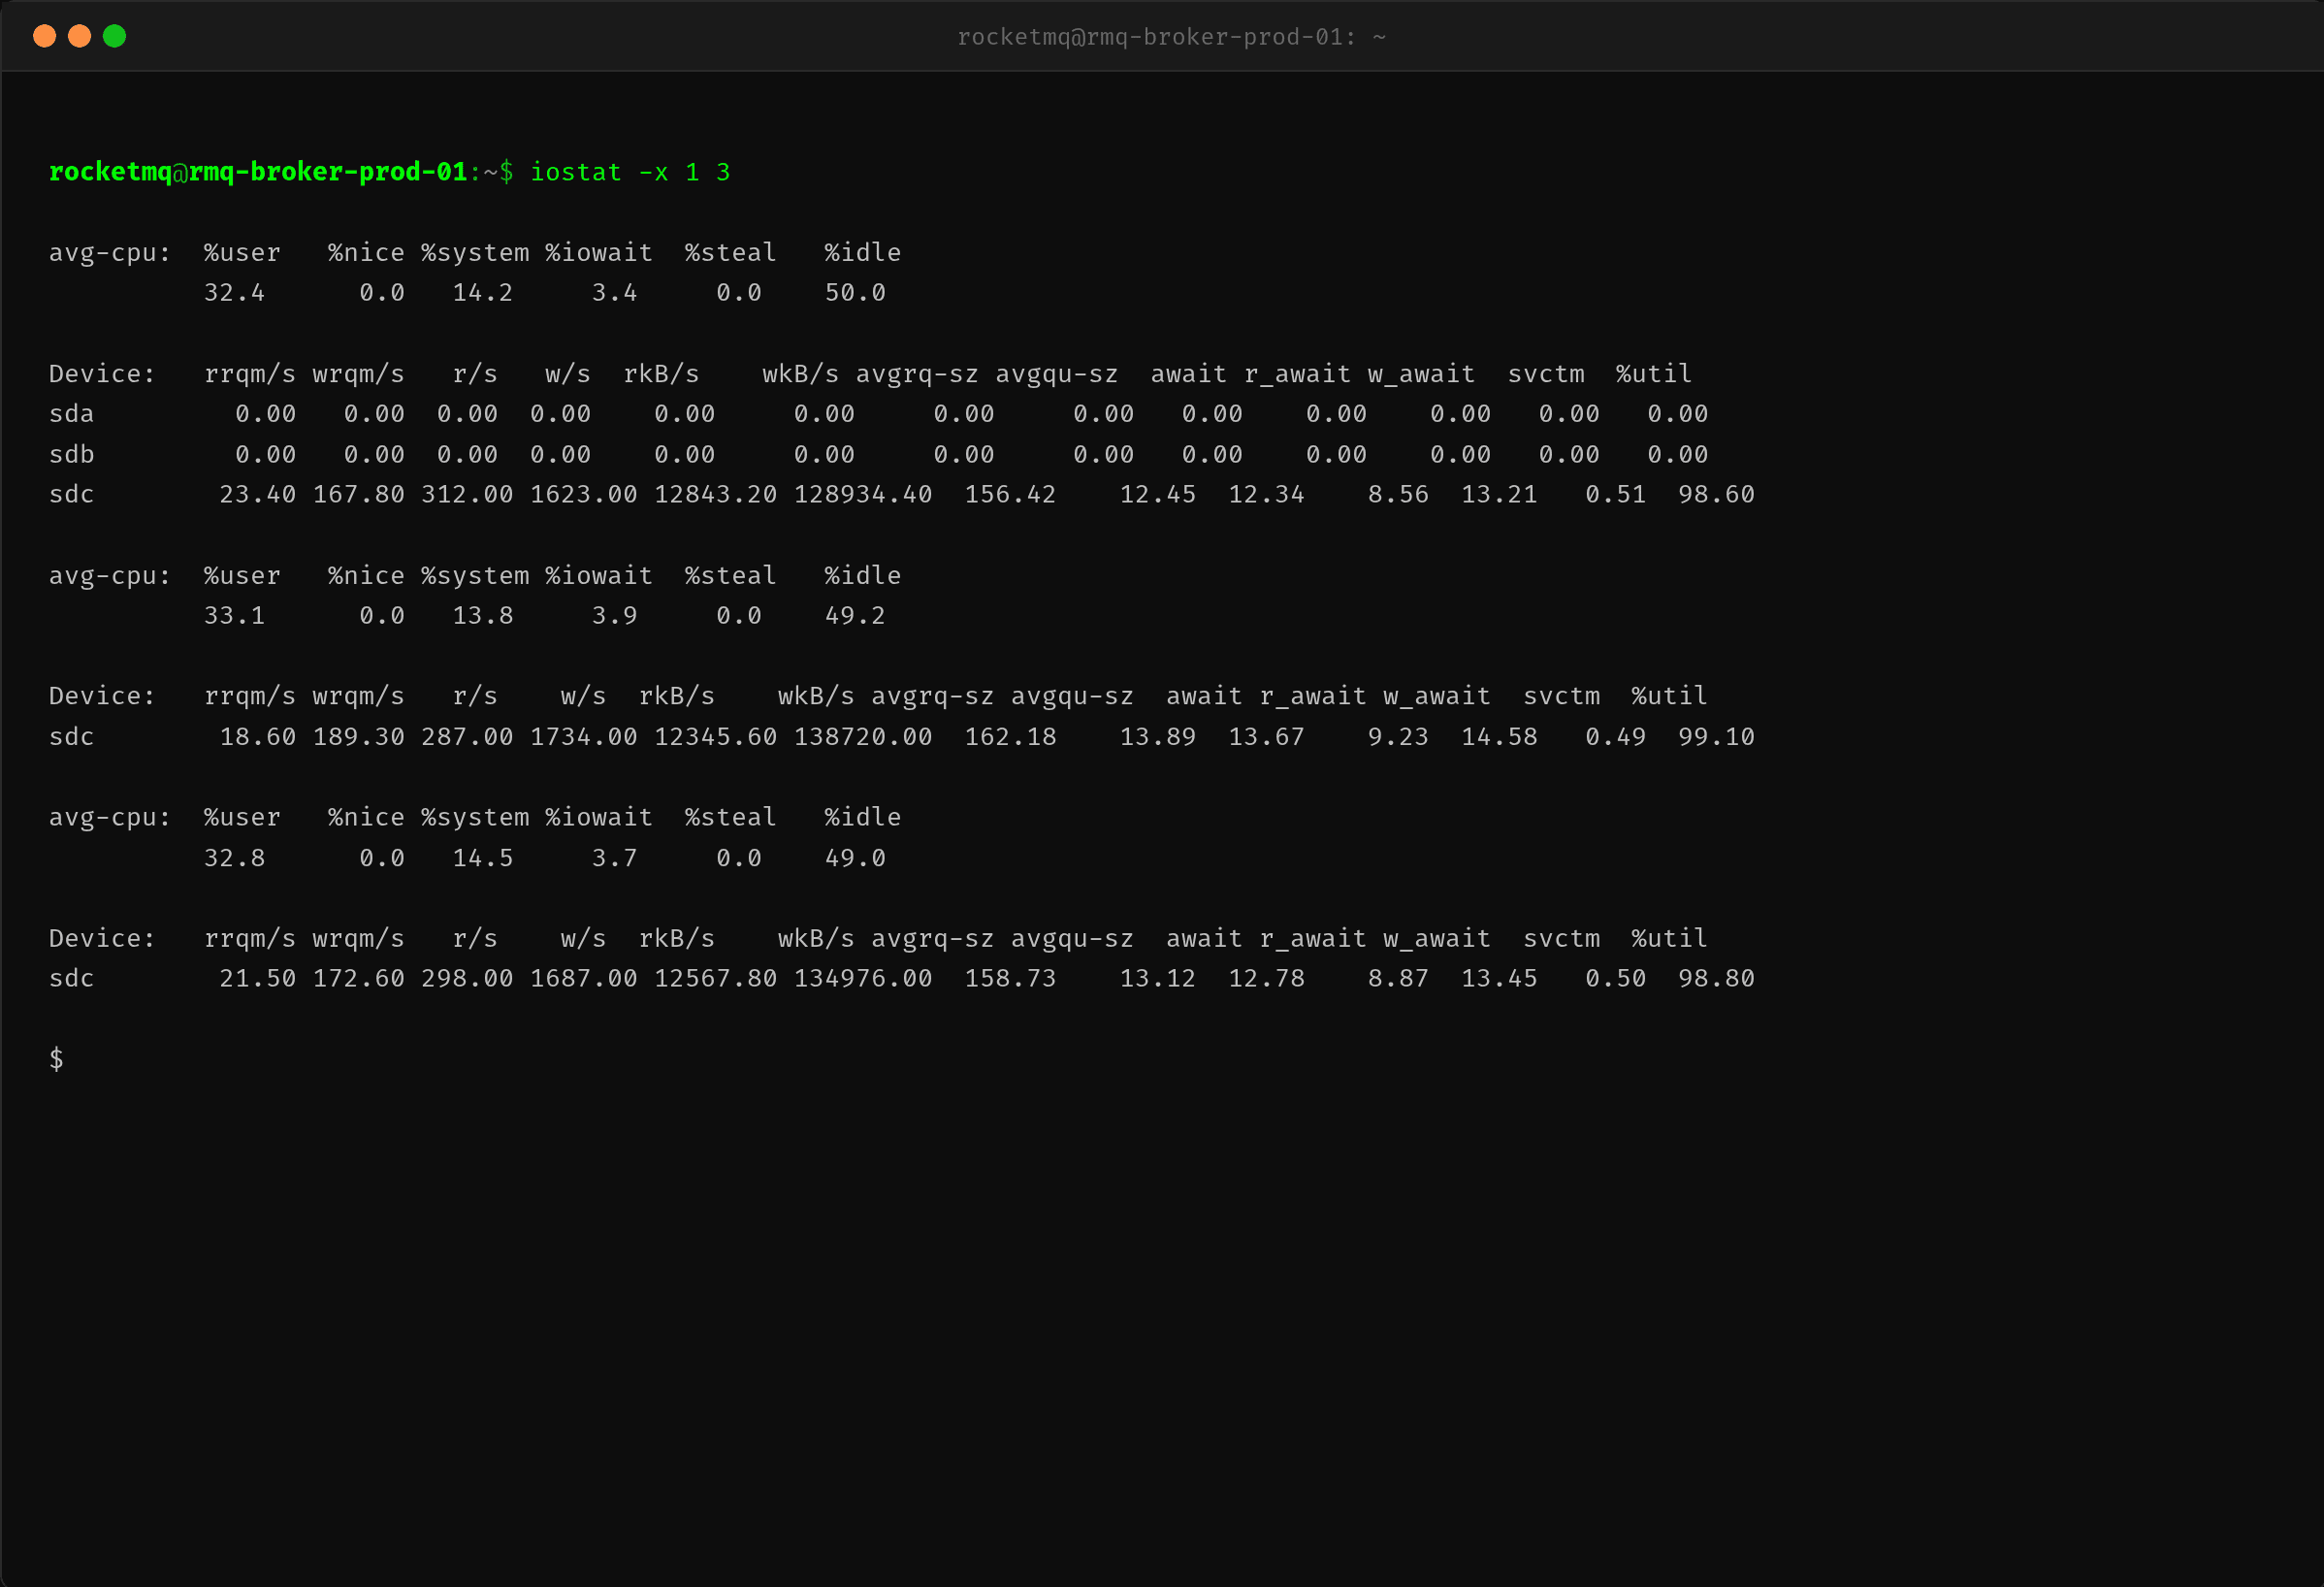Click the %idle value 50.0

click(x=855, y=293)
